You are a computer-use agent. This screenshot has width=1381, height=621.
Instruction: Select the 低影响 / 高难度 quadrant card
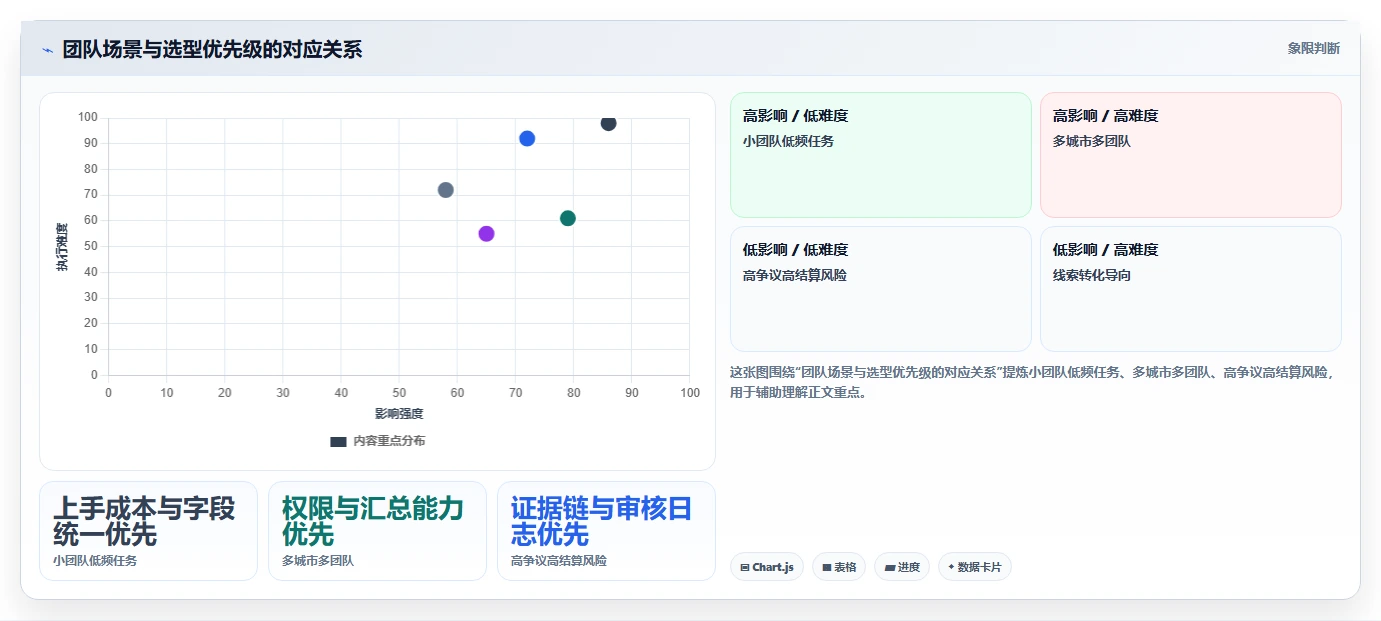(x=1190, y=289)
